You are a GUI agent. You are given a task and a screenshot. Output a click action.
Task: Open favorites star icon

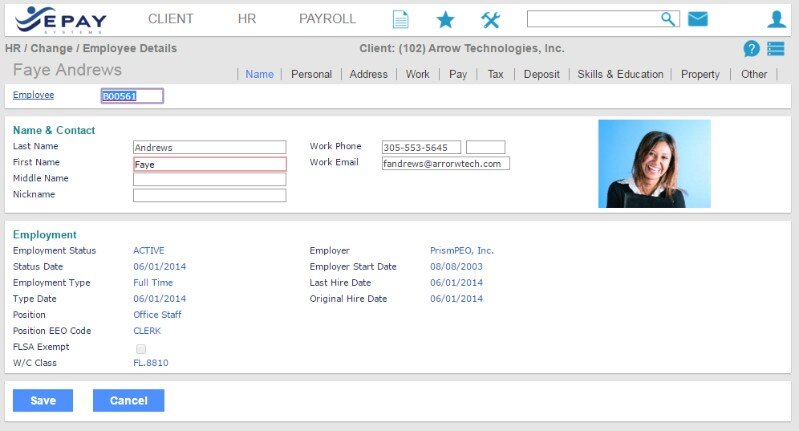tap(446, 19)
